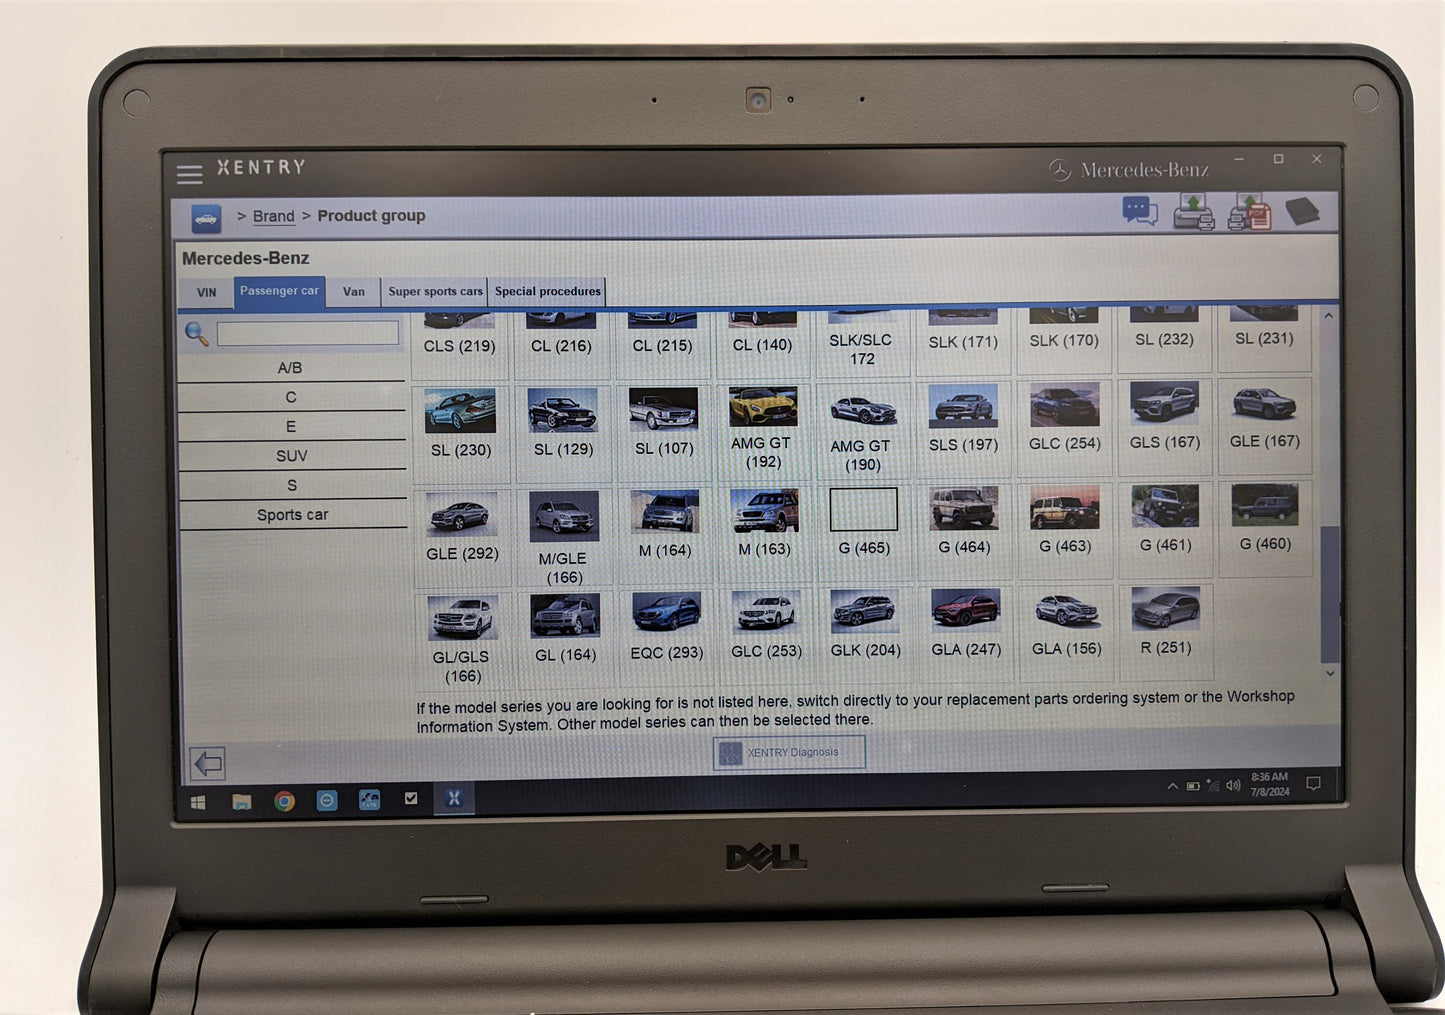Viewport: 1445px width, 1015px height.
Task: Open the XENTRY hamburger menu
Action: pos(189,175)
